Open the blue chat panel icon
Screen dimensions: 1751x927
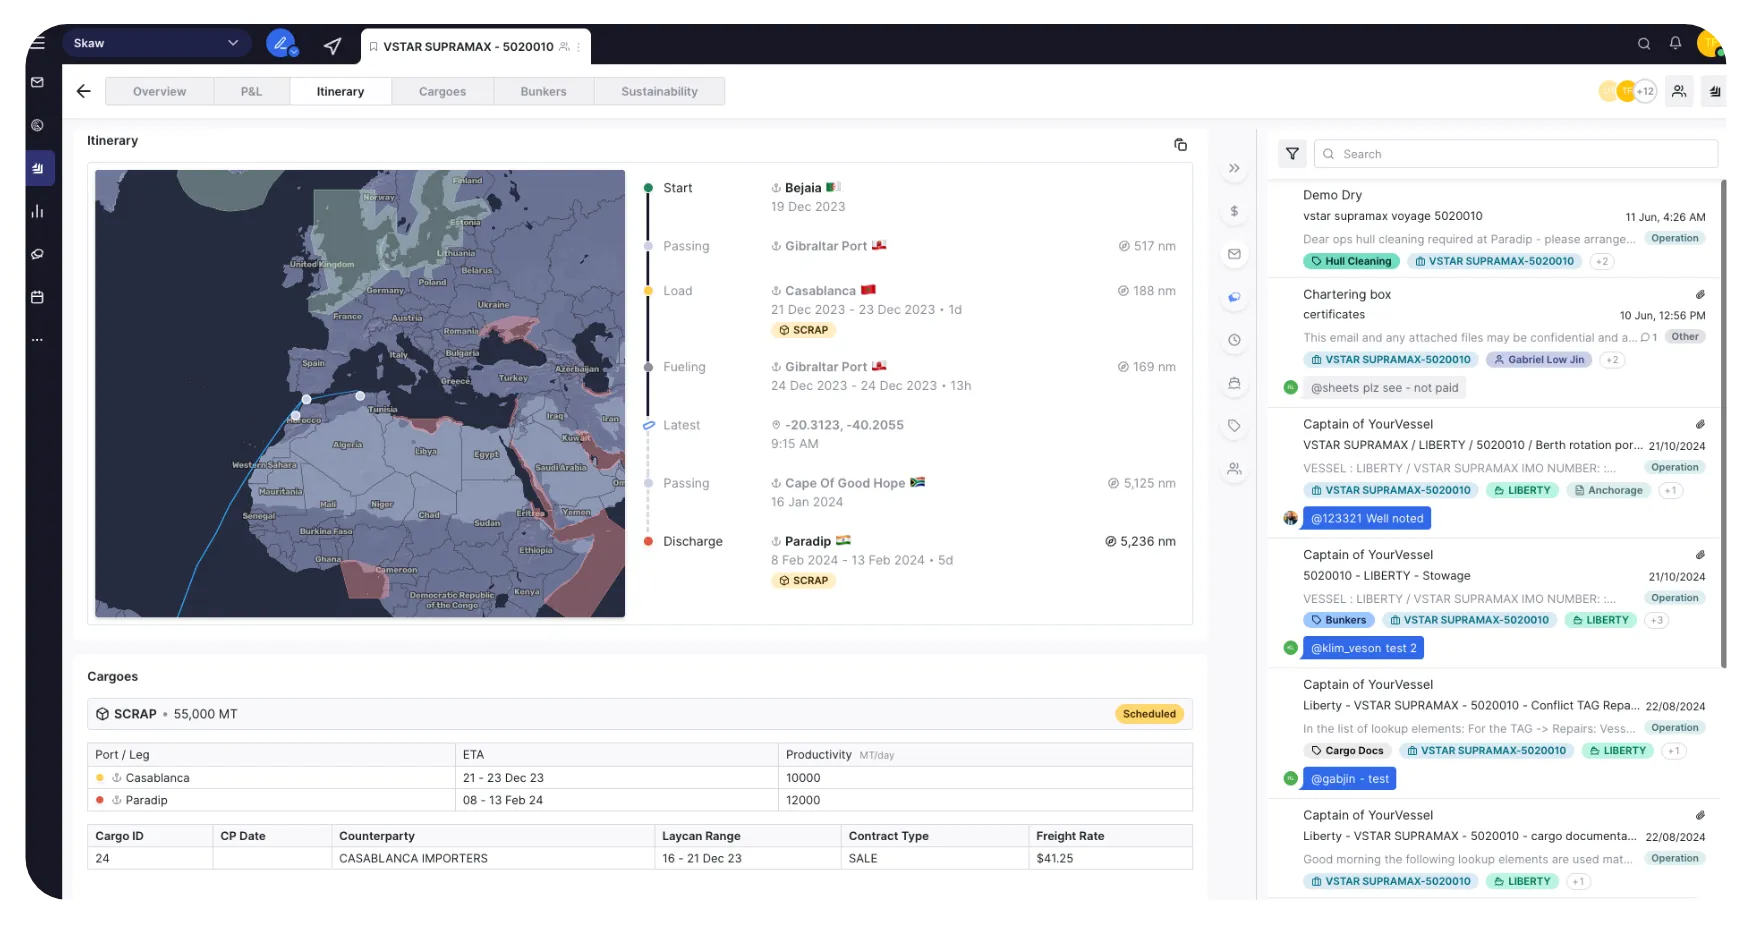click(x=1234, y=297)
